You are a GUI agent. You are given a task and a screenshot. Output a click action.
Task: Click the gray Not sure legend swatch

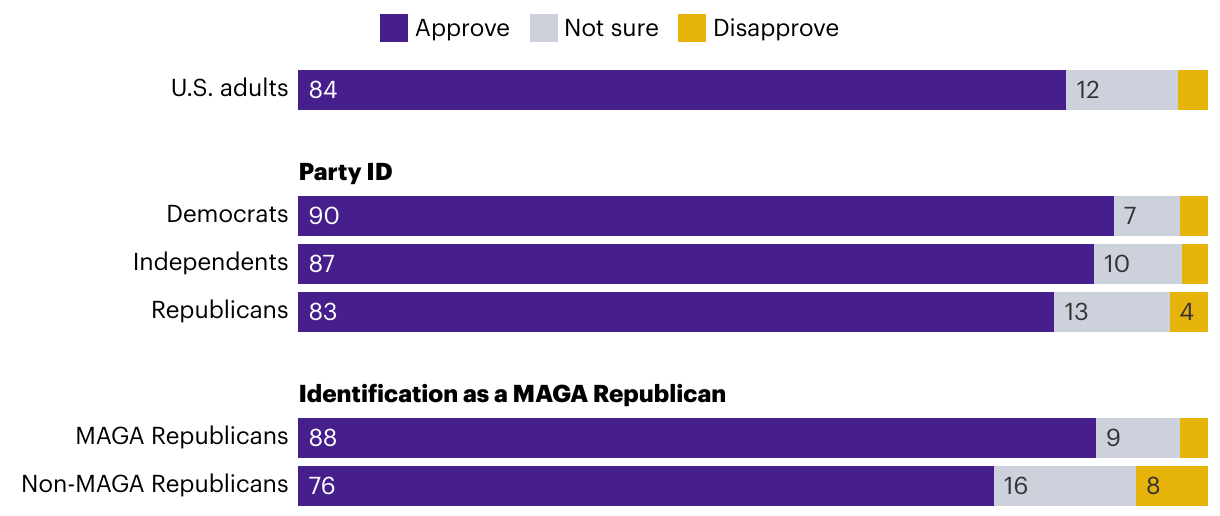[x=543, y=28]
